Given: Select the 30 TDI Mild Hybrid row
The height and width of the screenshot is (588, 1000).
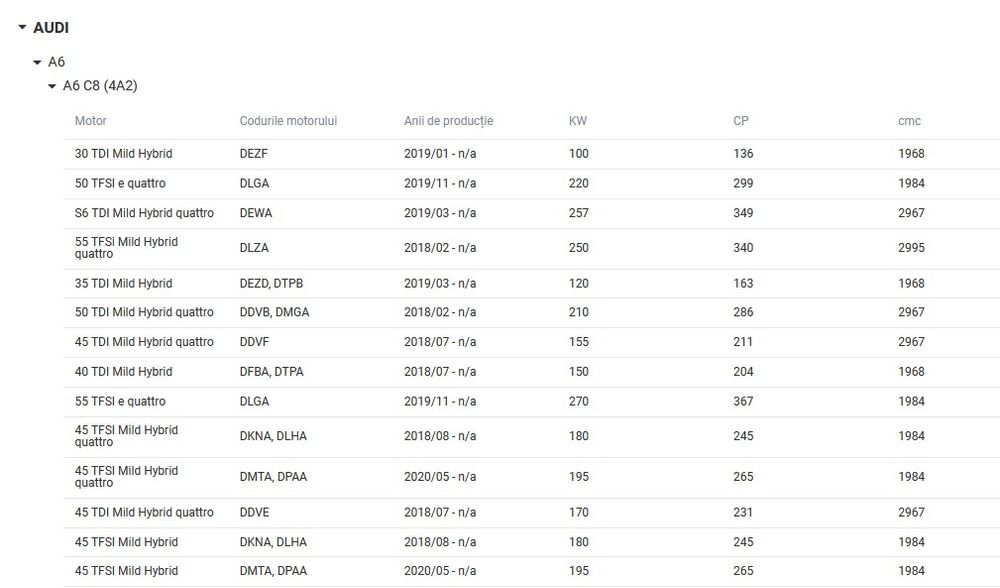Looking at the screenshot, I should (123, 154).
